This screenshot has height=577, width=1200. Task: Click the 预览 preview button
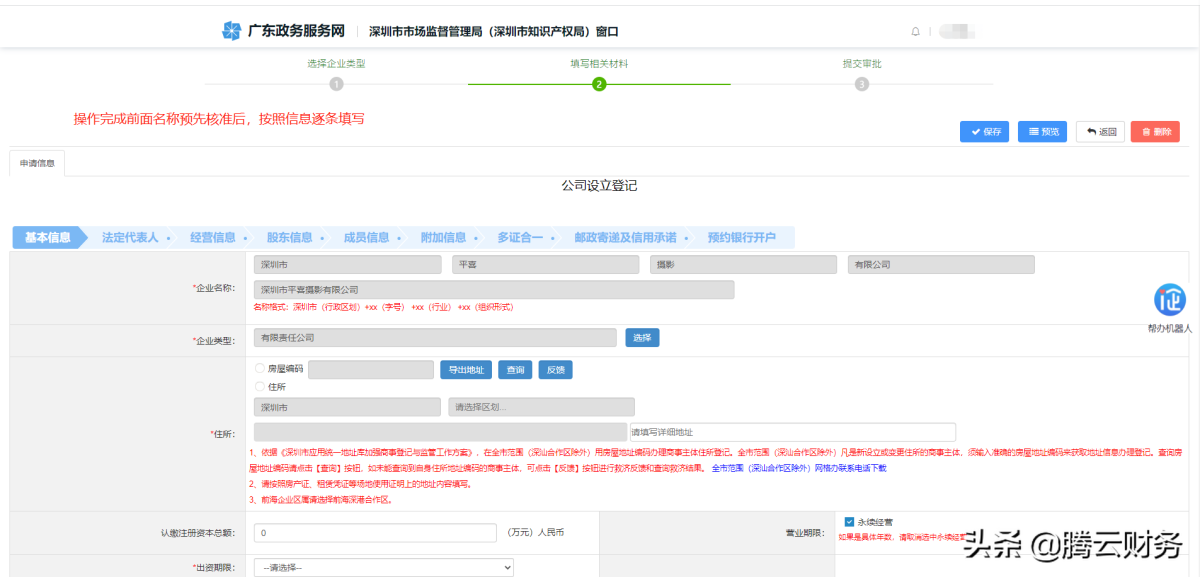(1042, 132)
